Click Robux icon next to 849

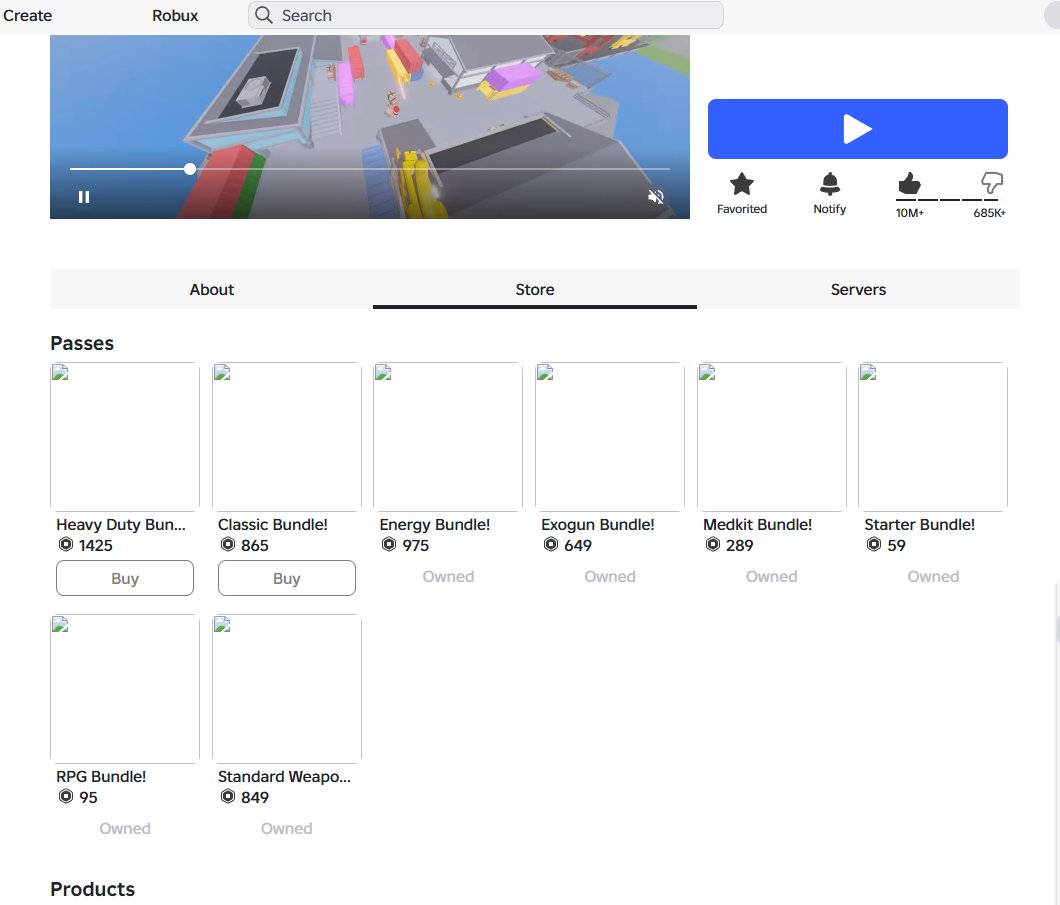pyautogui.click(x=228, y=796)
